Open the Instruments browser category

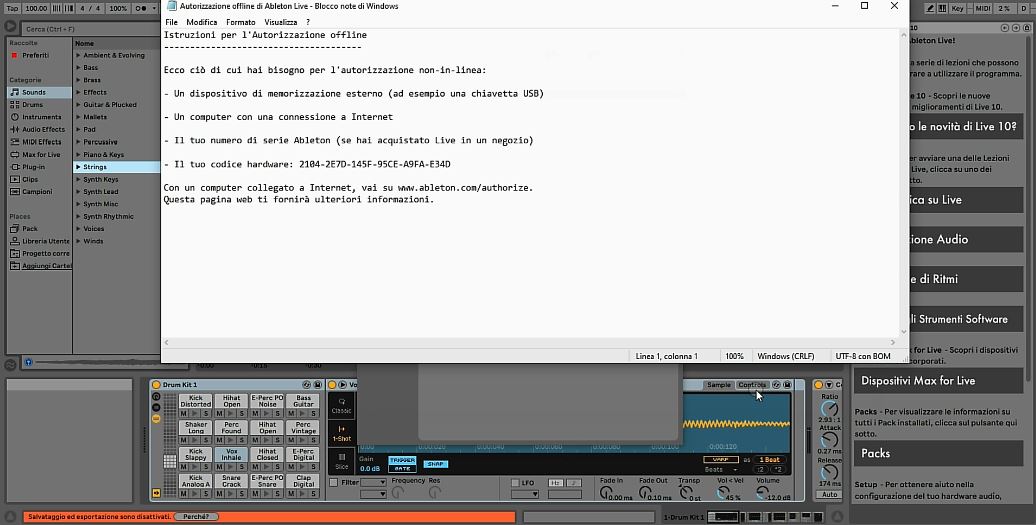point(39,117)
